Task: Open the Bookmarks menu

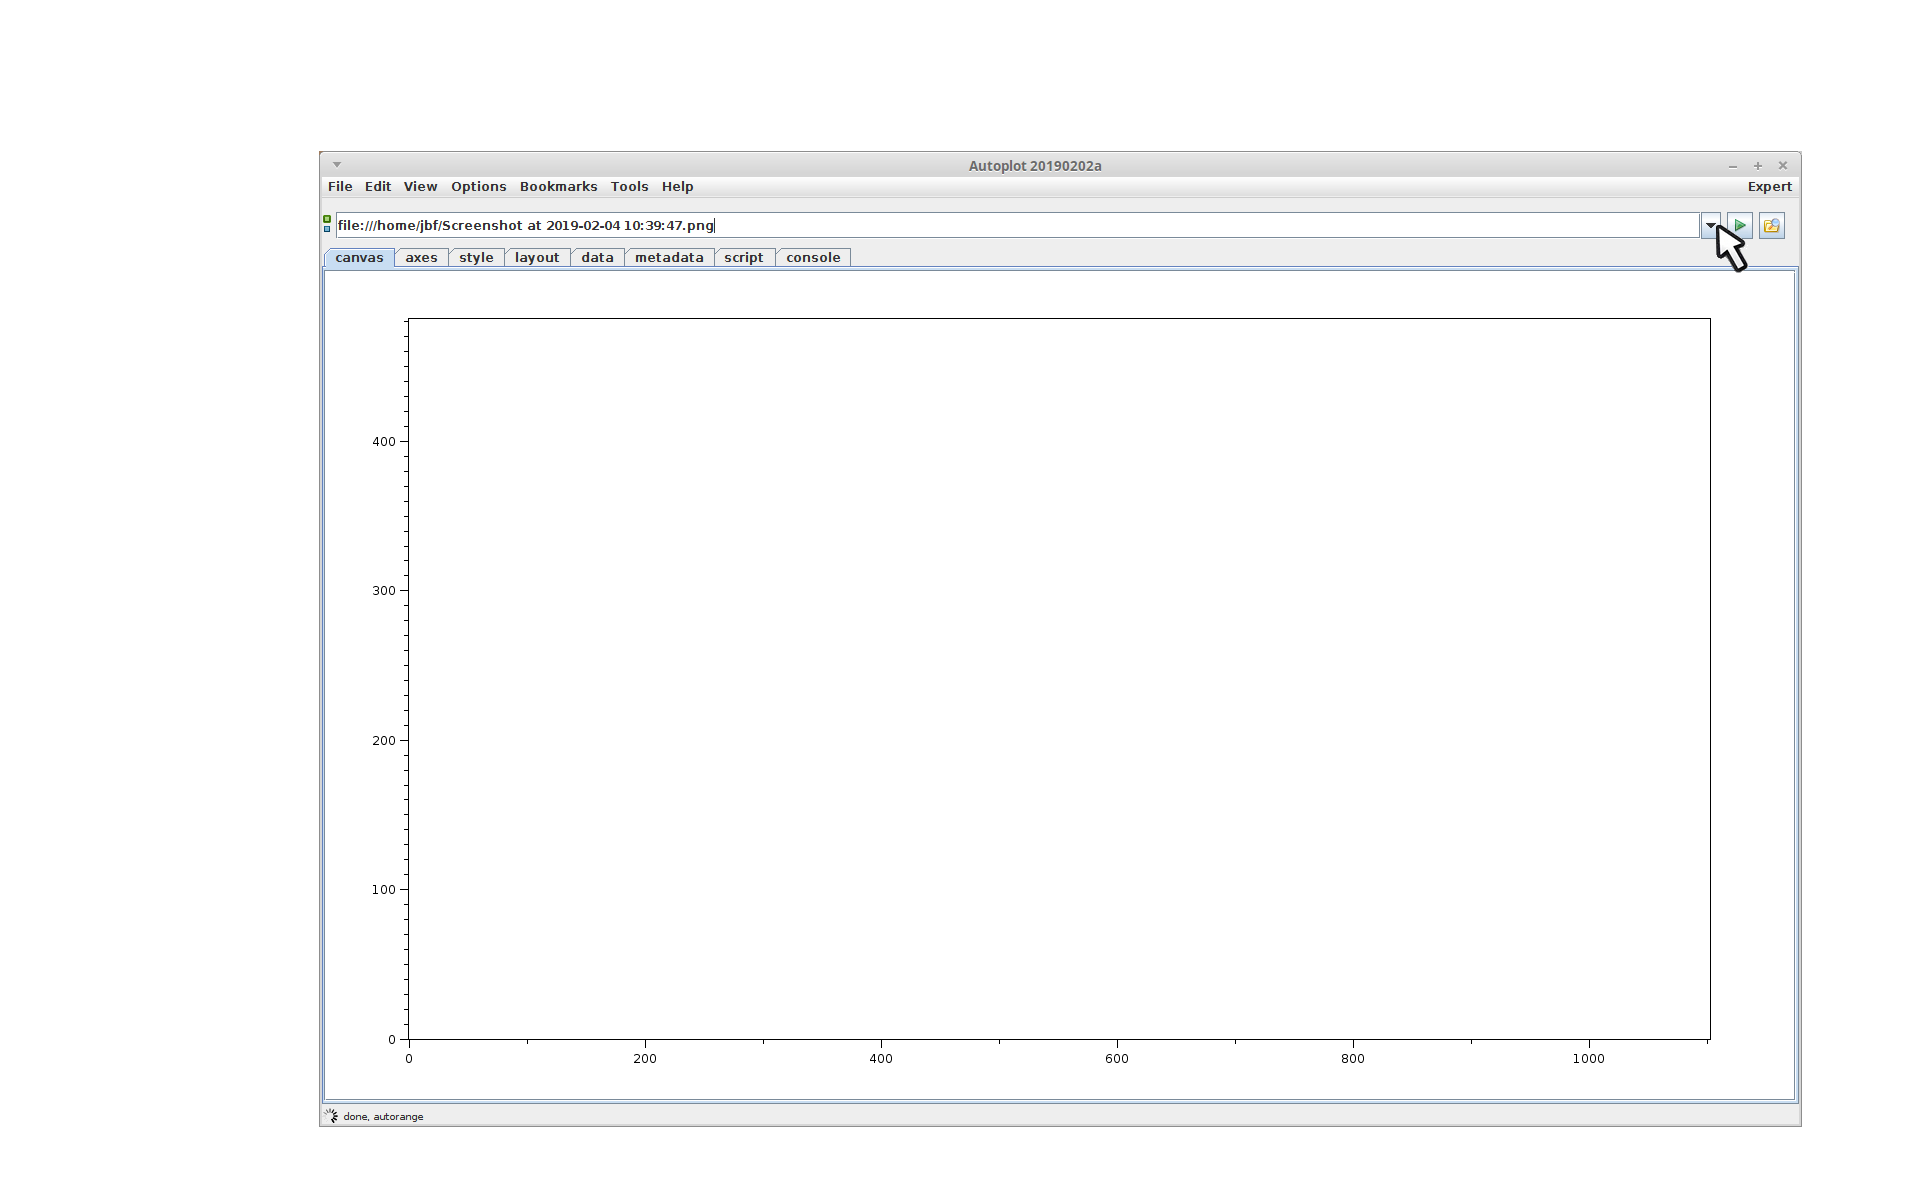Action: tap(558, 187)
